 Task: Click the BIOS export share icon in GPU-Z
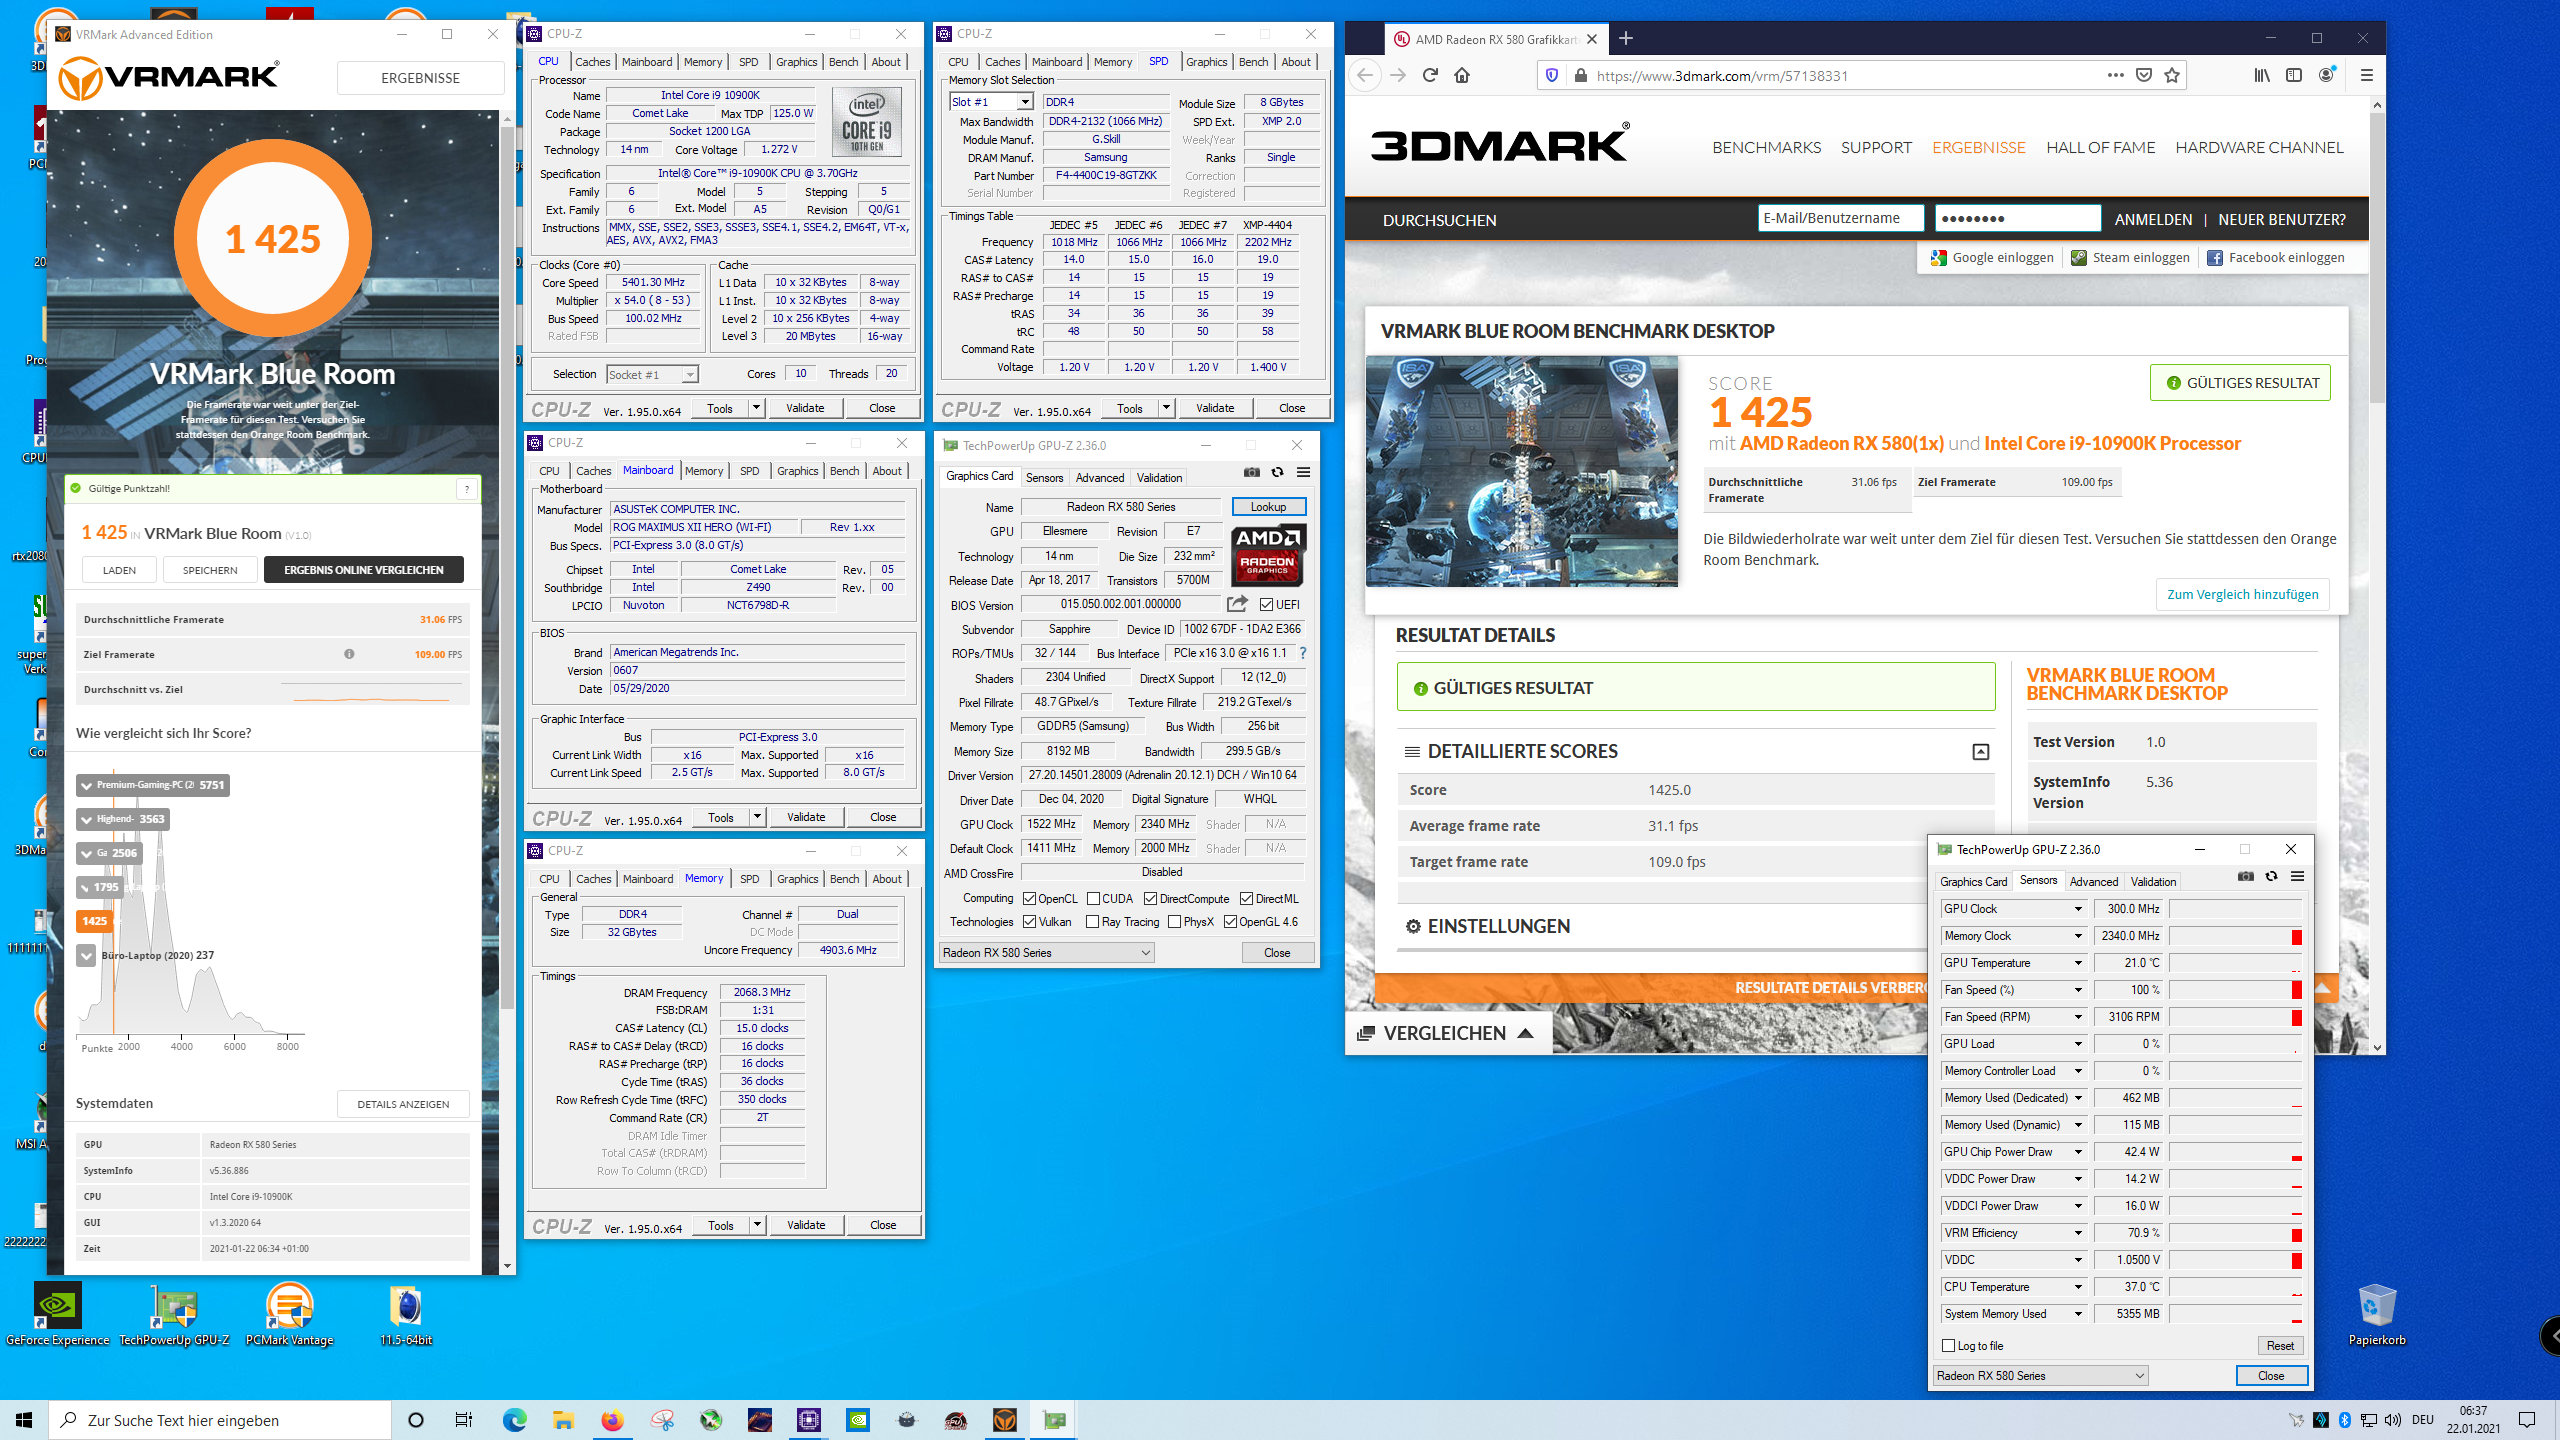tap(1237, 604)
